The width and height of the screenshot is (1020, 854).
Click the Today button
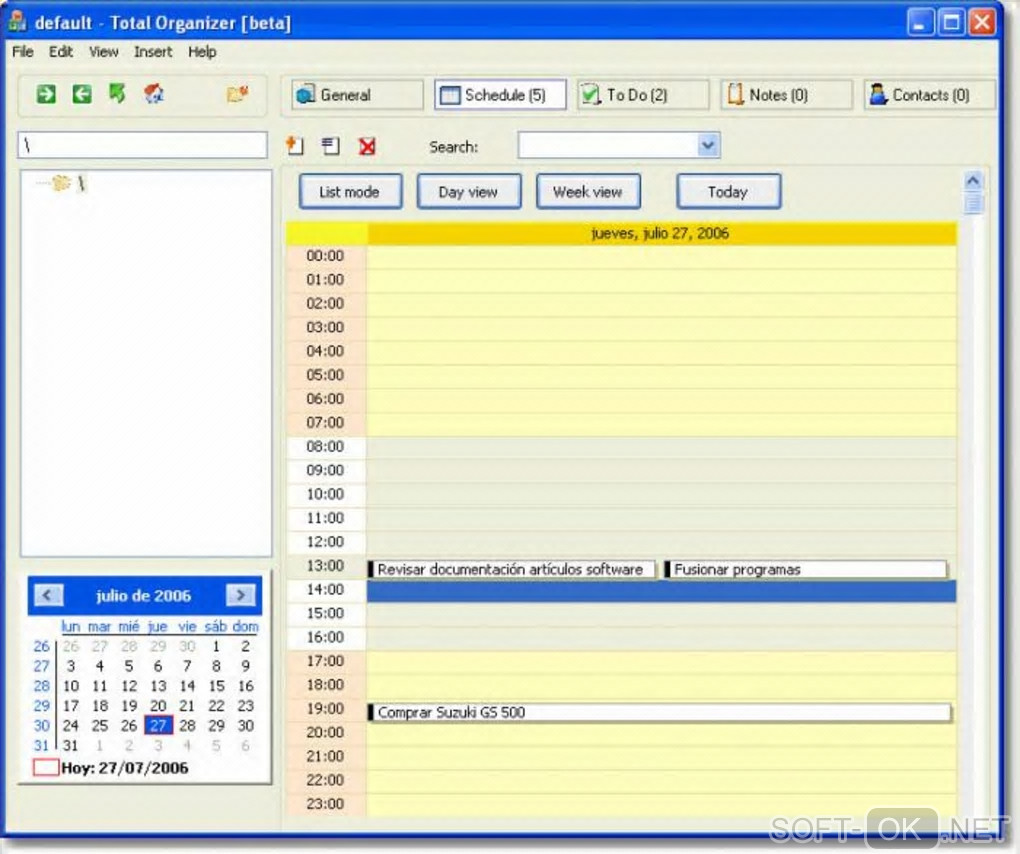[x=729, y=192]
